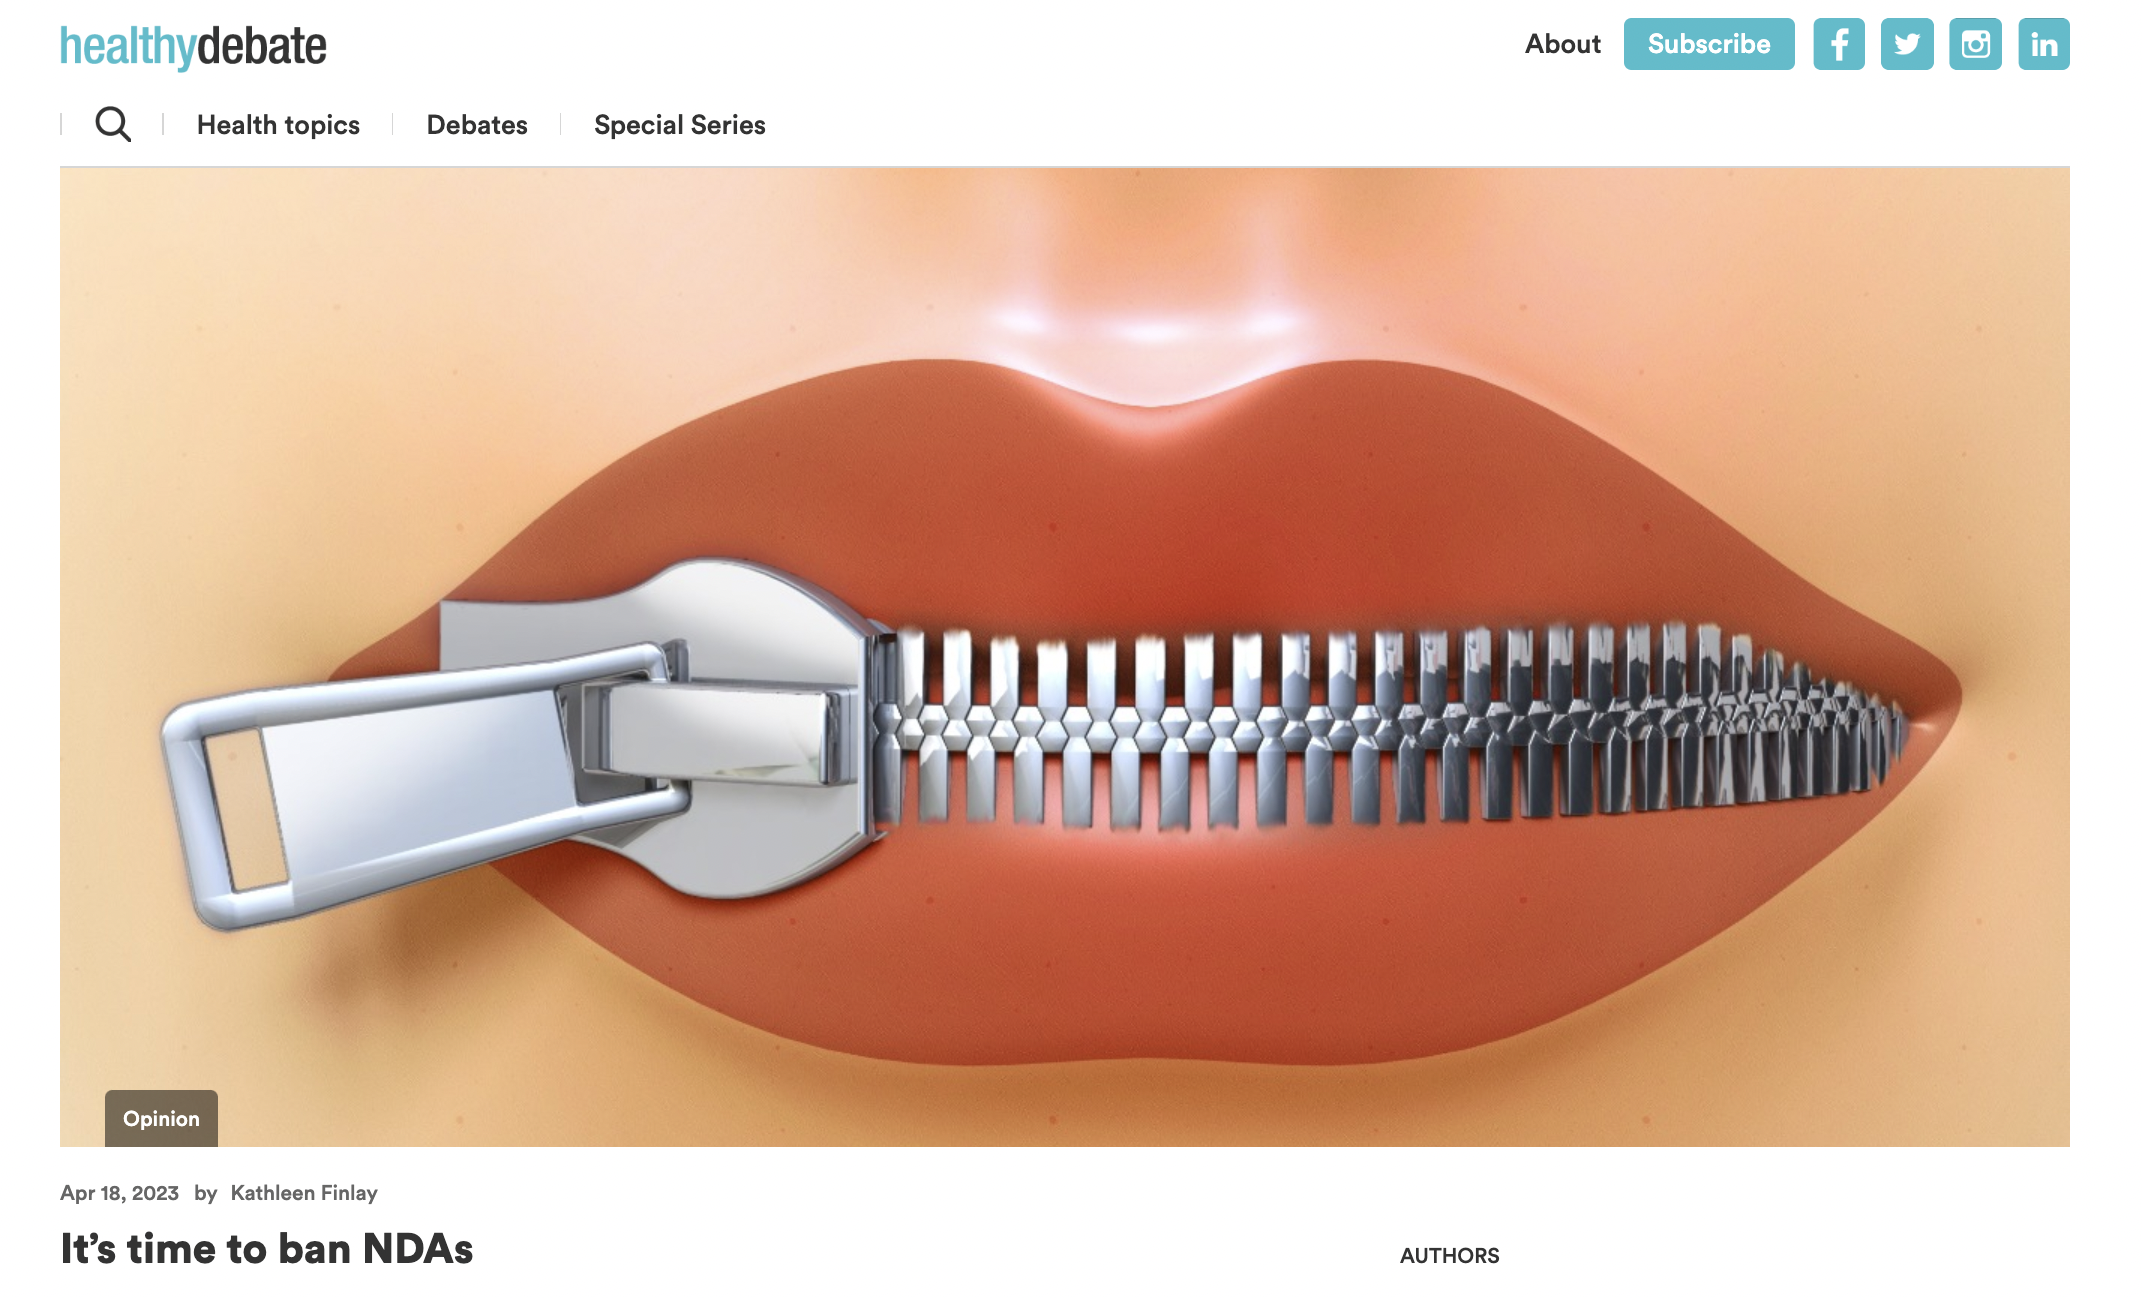Screen dimensions: 2142x1298
Task: Open the Twitter bird icon
Action: click(x=1907, y=44)
